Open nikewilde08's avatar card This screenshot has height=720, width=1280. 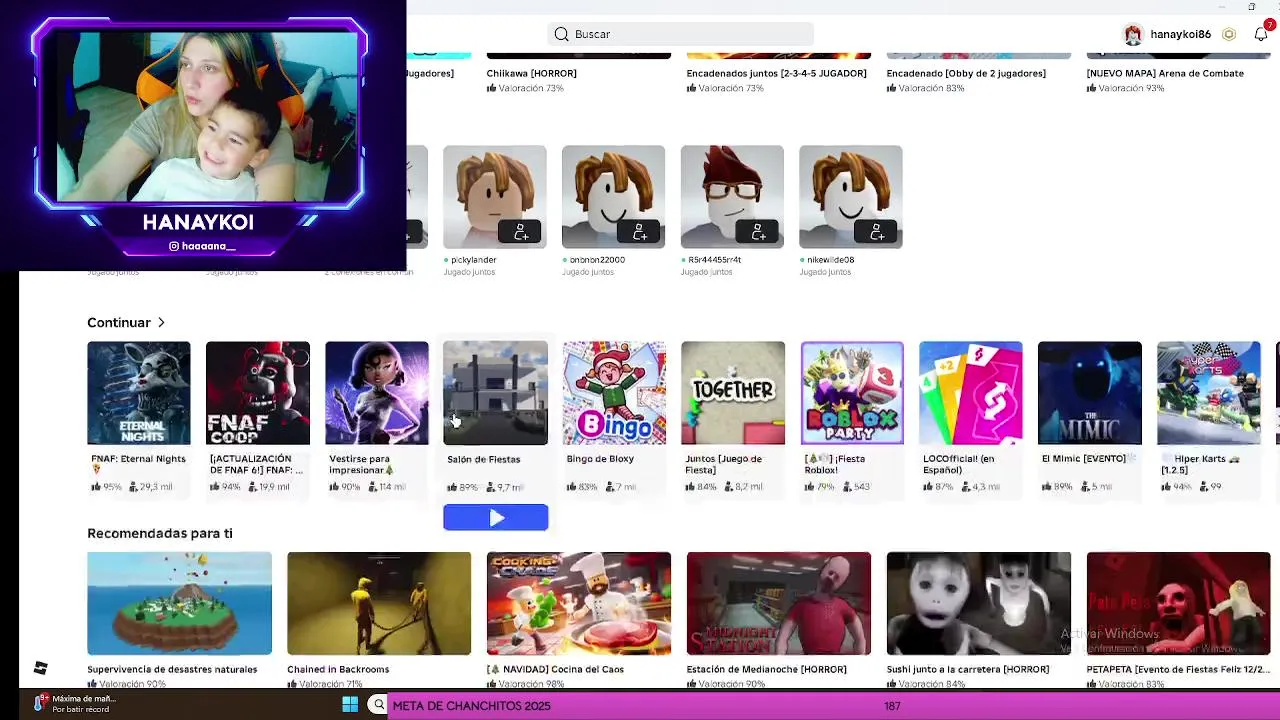[851, 197]
